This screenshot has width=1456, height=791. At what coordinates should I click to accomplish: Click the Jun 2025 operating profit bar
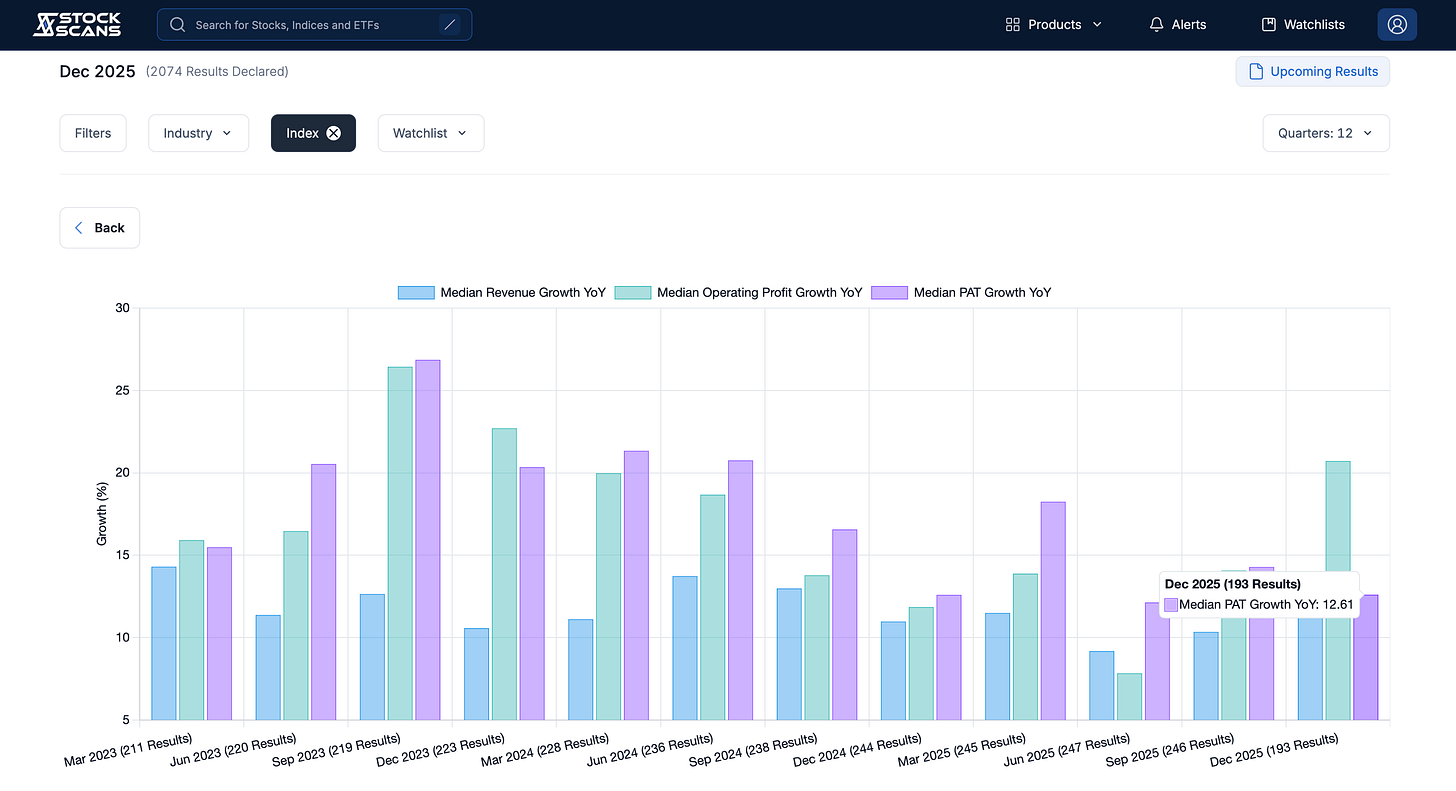[x=1129, y=697]
